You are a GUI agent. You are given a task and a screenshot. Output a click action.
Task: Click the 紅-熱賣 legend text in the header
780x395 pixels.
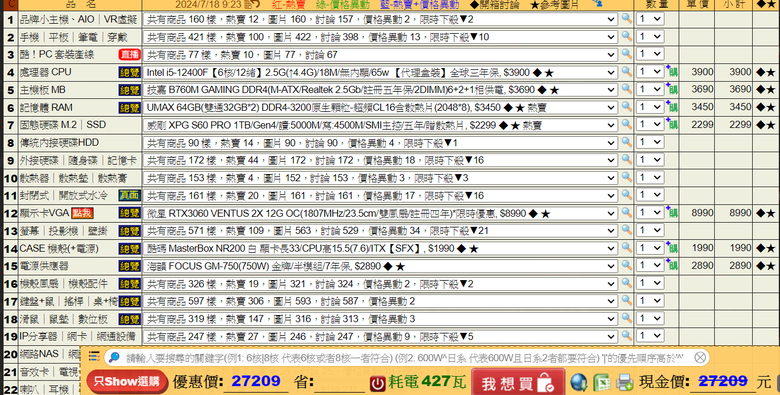click(x=289, y=5)
